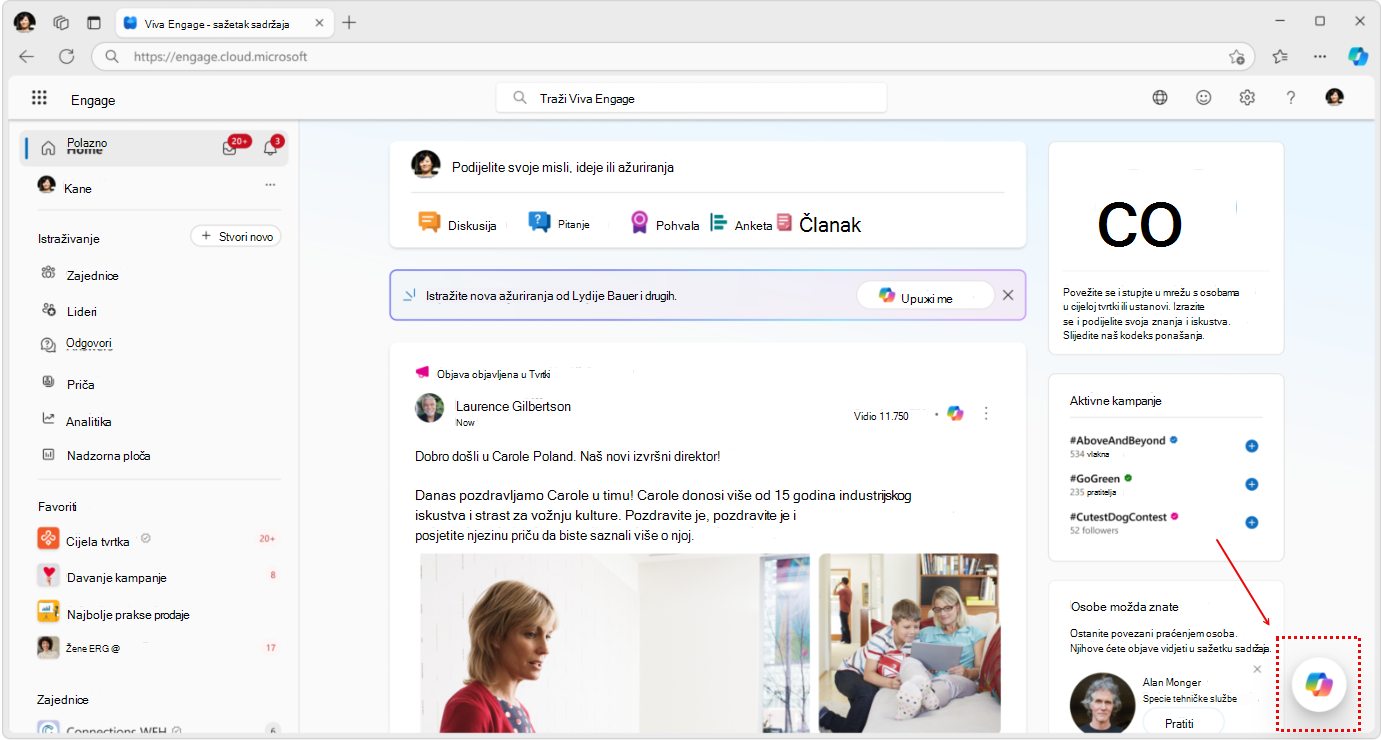Image resolution: width=1381 pixels, height=740 pixels.
Task: Dismiss Alan Monger suggestion
Action: pos(1257,669)
